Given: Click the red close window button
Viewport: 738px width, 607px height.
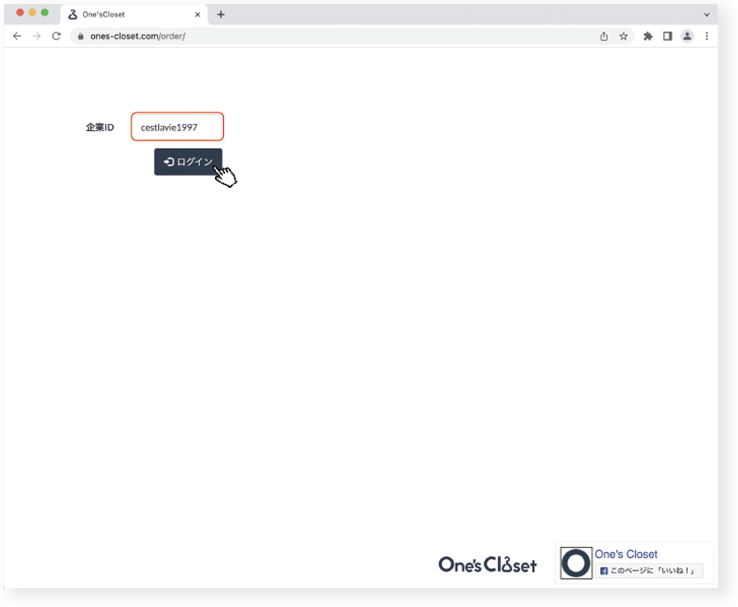Looking at the screenshot, I should coord(20,13).
